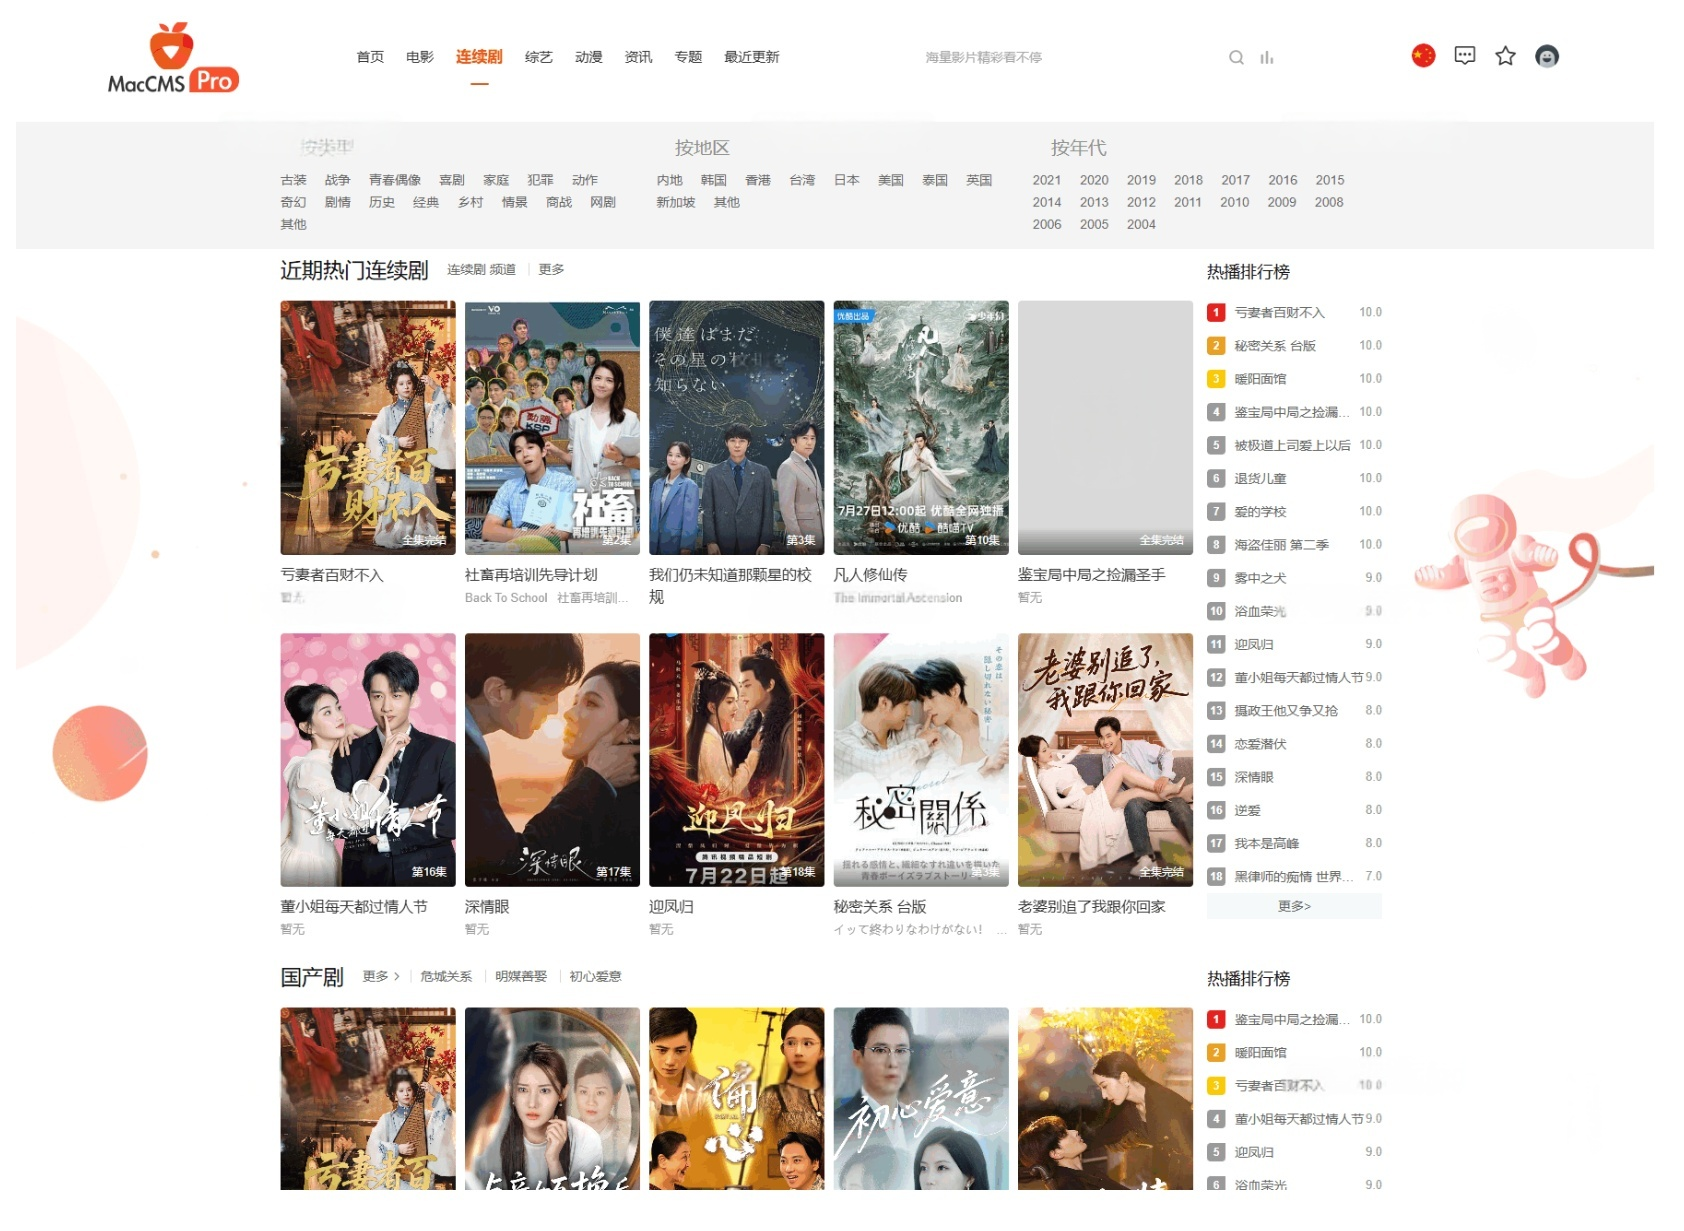
Task: Filter by 网剧 genre
Action: 603,202
